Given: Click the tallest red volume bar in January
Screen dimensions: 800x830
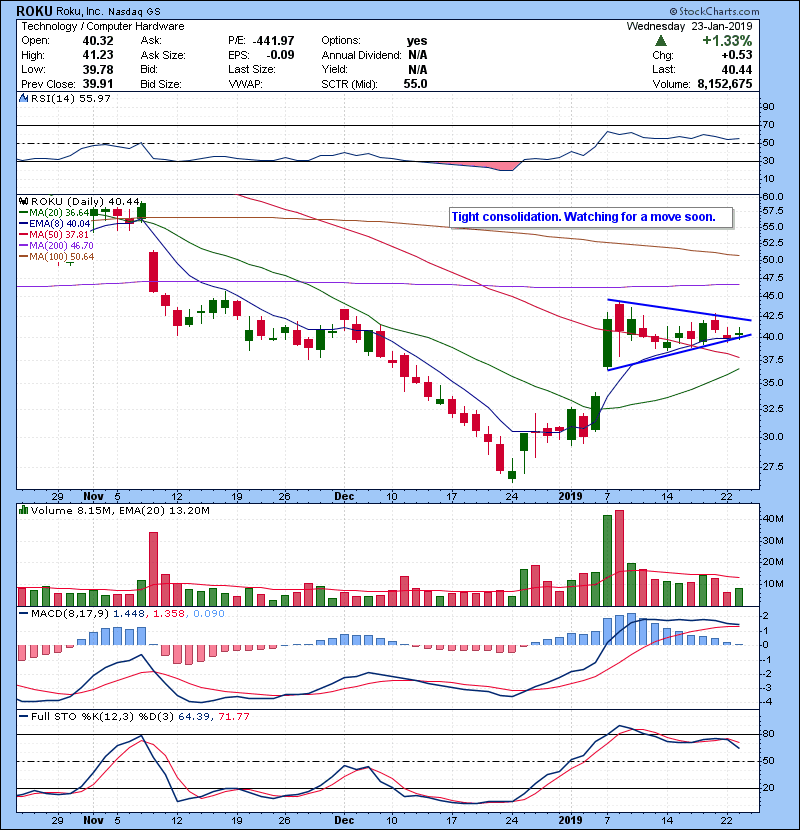Looking at the screenshot, I should coord(619,558).
